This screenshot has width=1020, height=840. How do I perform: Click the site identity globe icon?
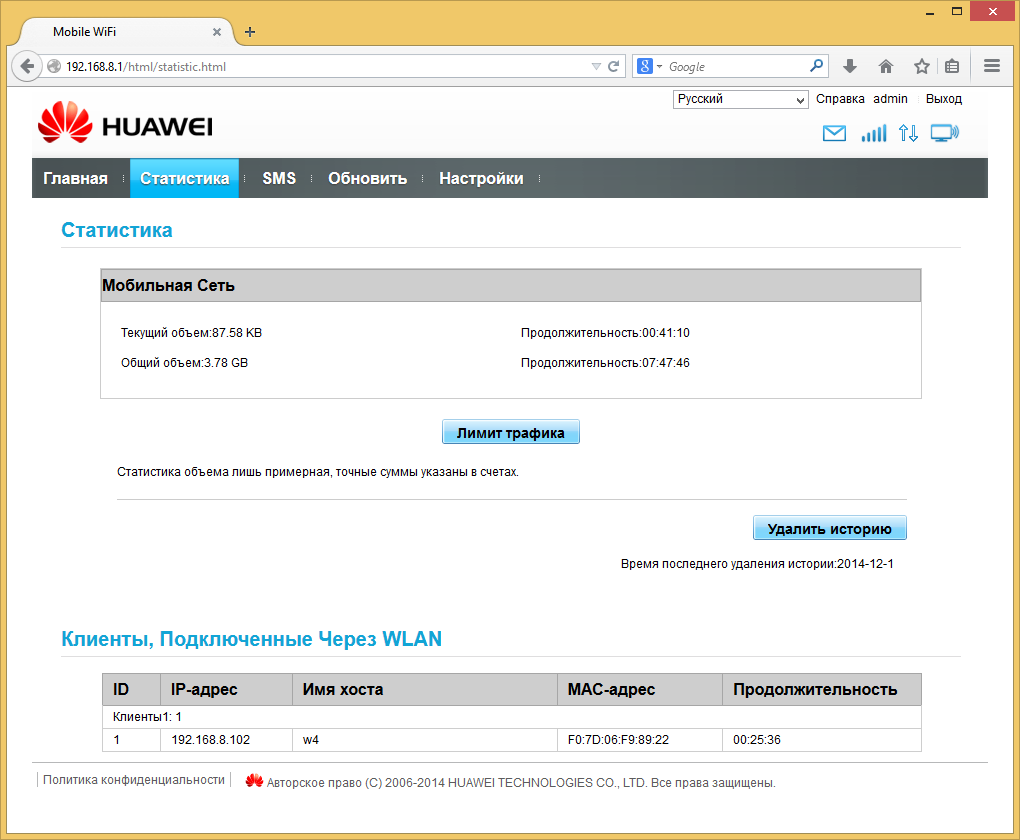click(x=54, y=66)
